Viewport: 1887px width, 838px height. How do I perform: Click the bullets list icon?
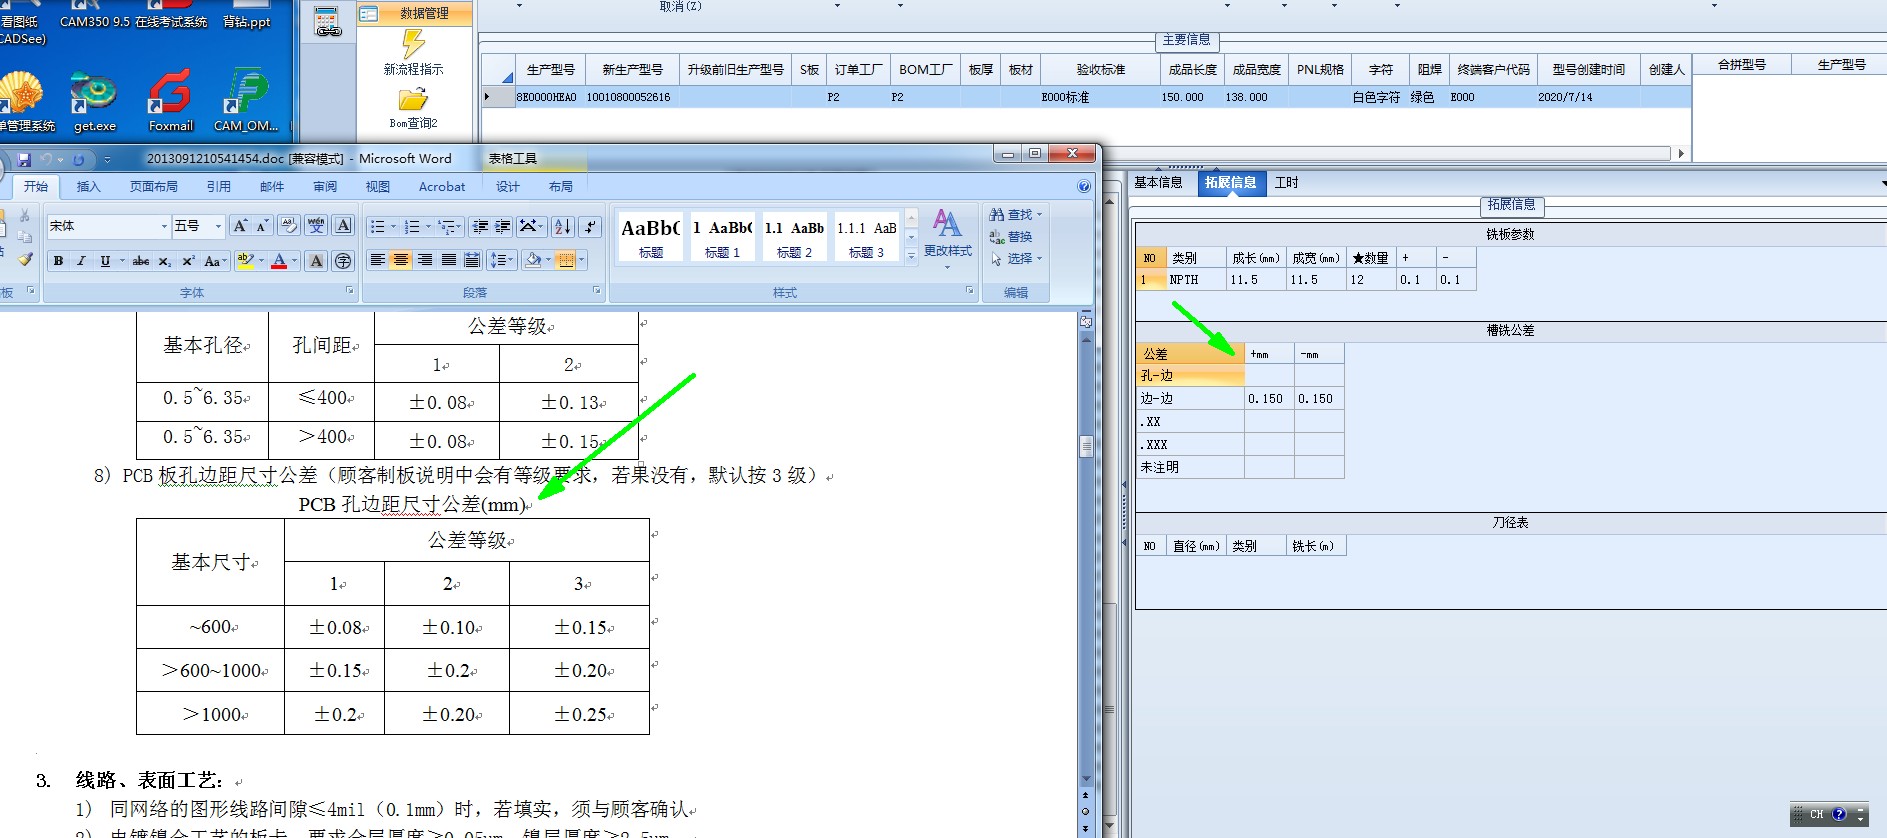coord(378,227)
